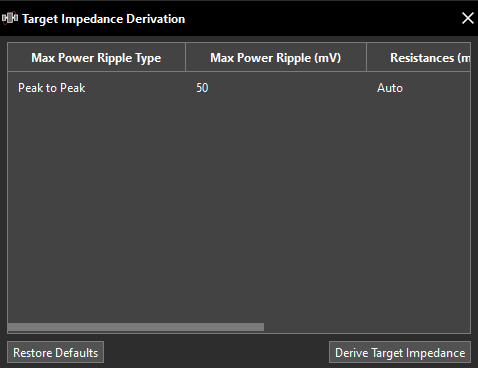Sort by Max Power Ripple (mV) header
This screenshot has width=478, height=368.
click(276, 58)
